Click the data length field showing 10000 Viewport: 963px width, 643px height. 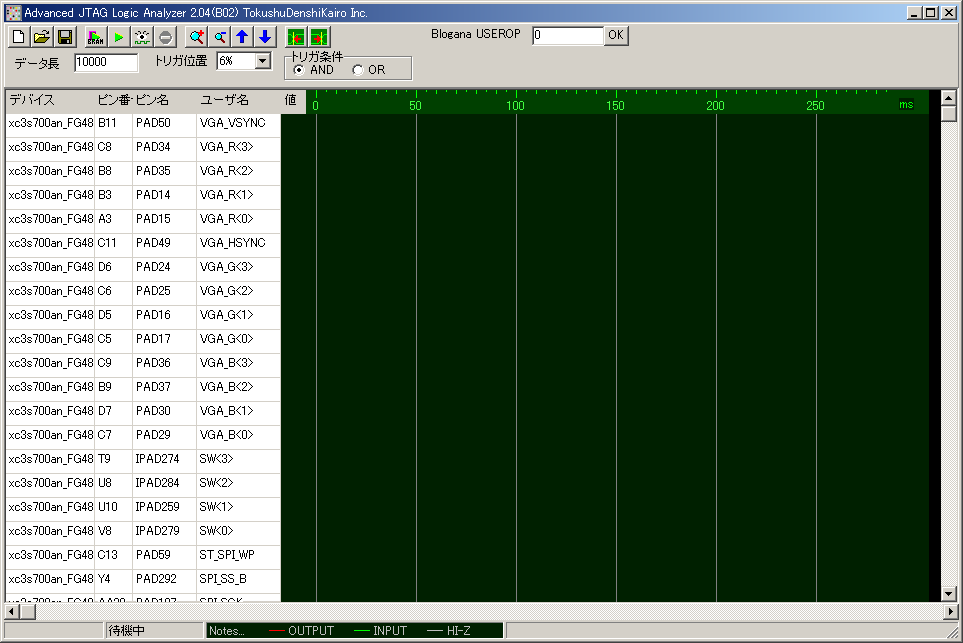(x=106, y=63)
